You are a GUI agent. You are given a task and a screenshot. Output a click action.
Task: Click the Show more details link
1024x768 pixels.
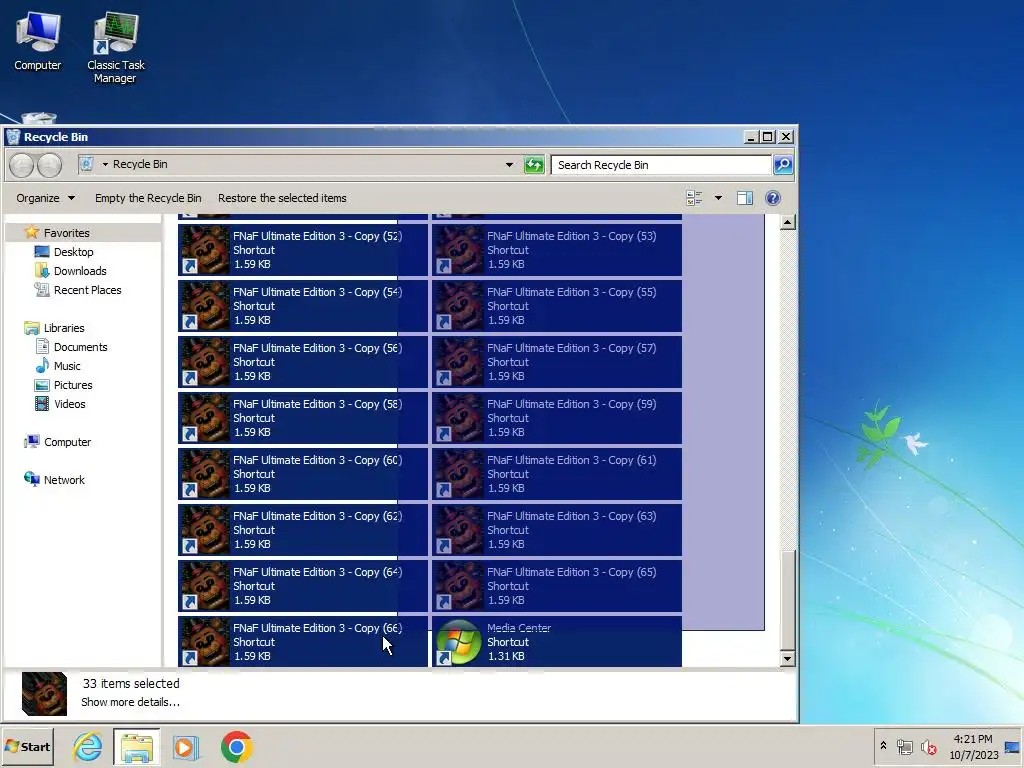130,702
